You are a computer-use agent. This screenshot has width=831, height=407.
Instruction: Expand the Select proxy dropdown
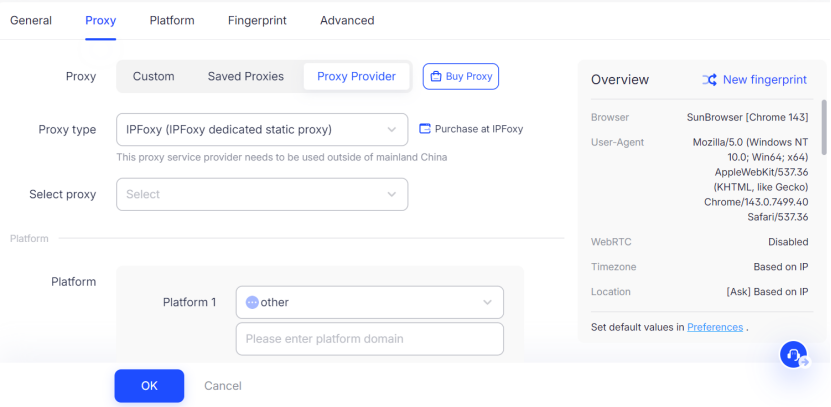point(262,194)
